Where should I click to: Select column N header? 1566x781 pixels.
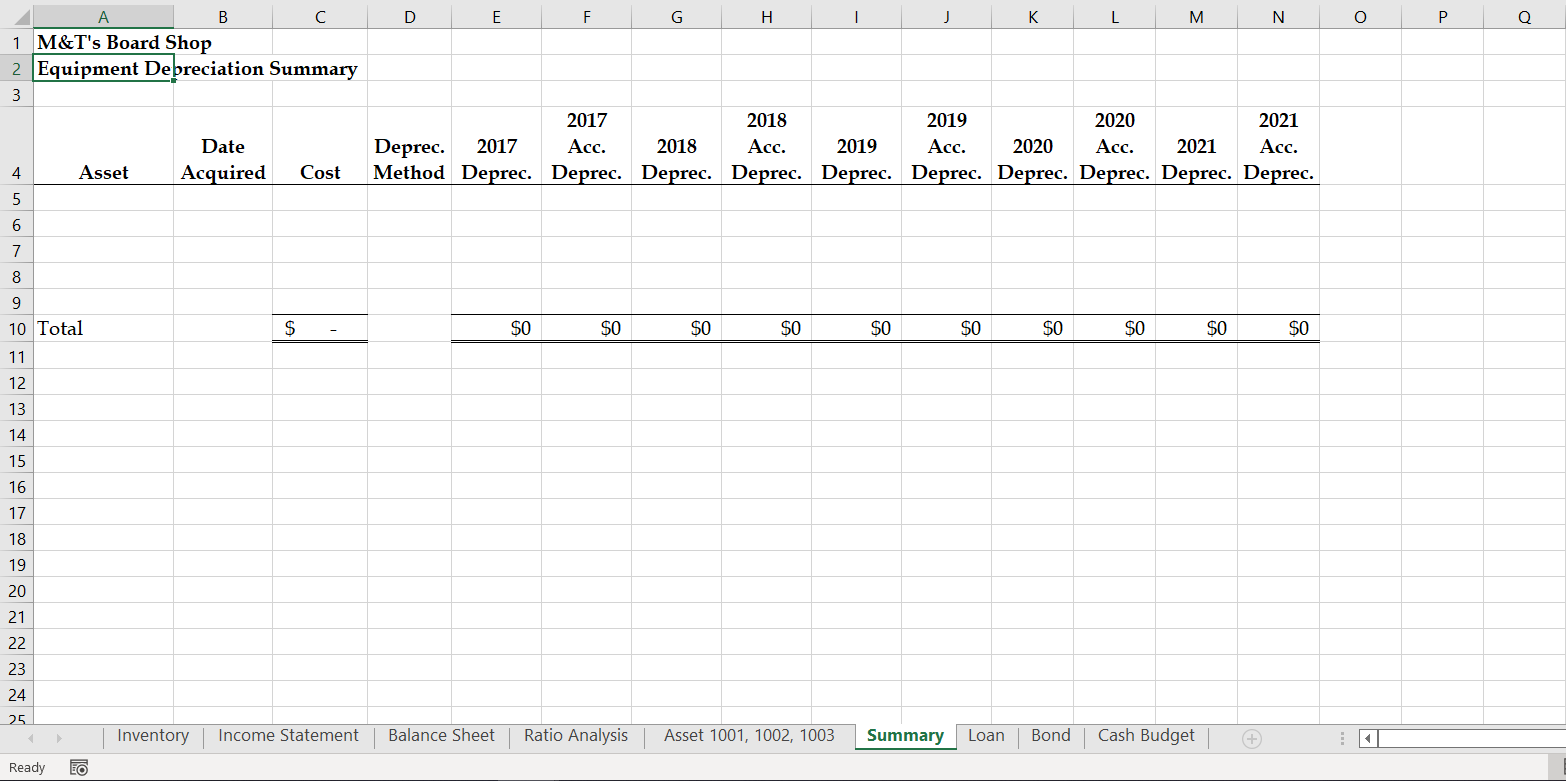pos(1278,16)
